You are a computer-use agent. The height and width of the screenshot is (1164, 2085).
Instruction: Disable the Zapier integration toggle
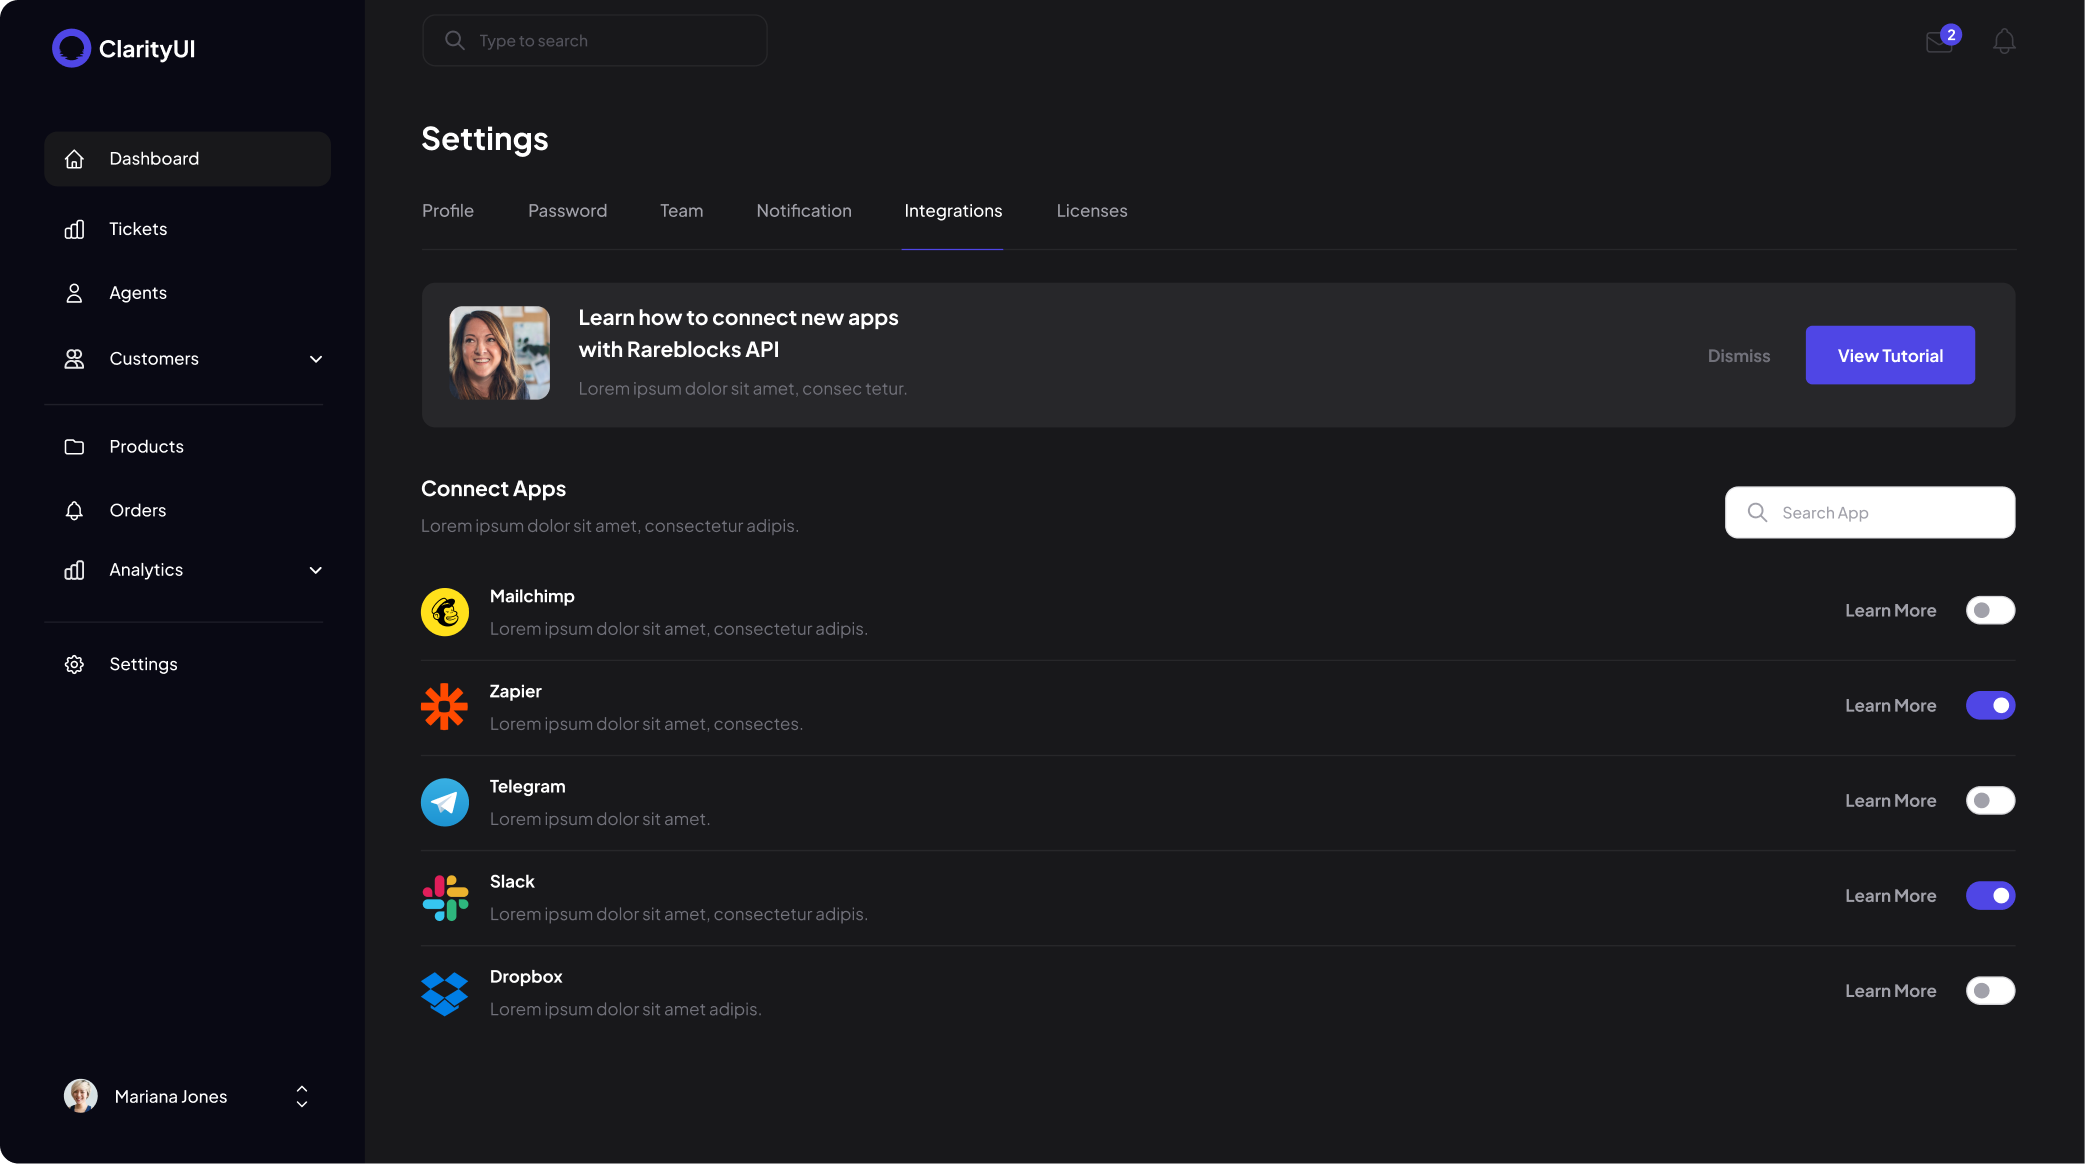click(x=1990, y=706)
